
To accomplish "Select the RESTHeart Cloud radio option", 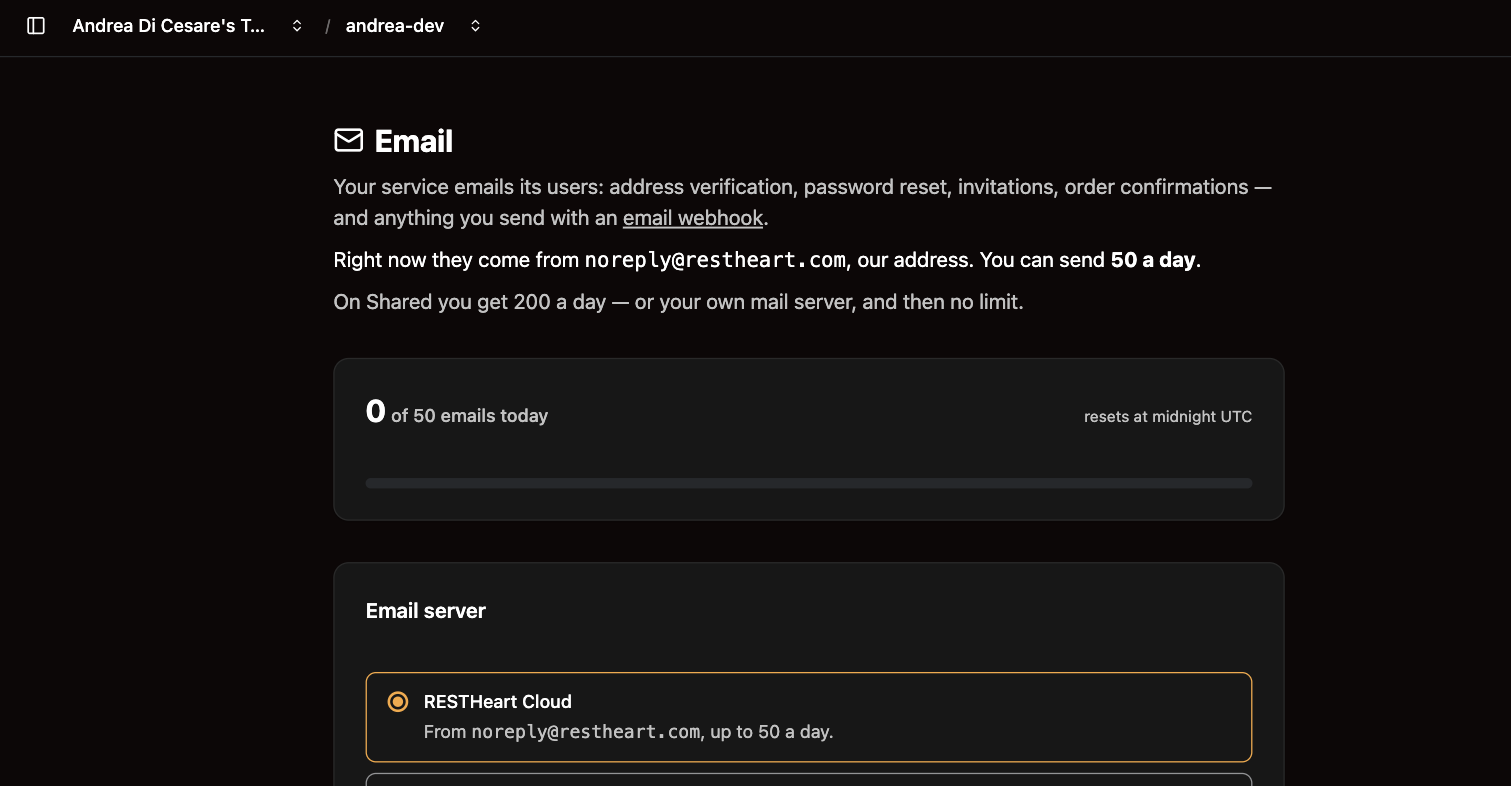I will (398, 702).
